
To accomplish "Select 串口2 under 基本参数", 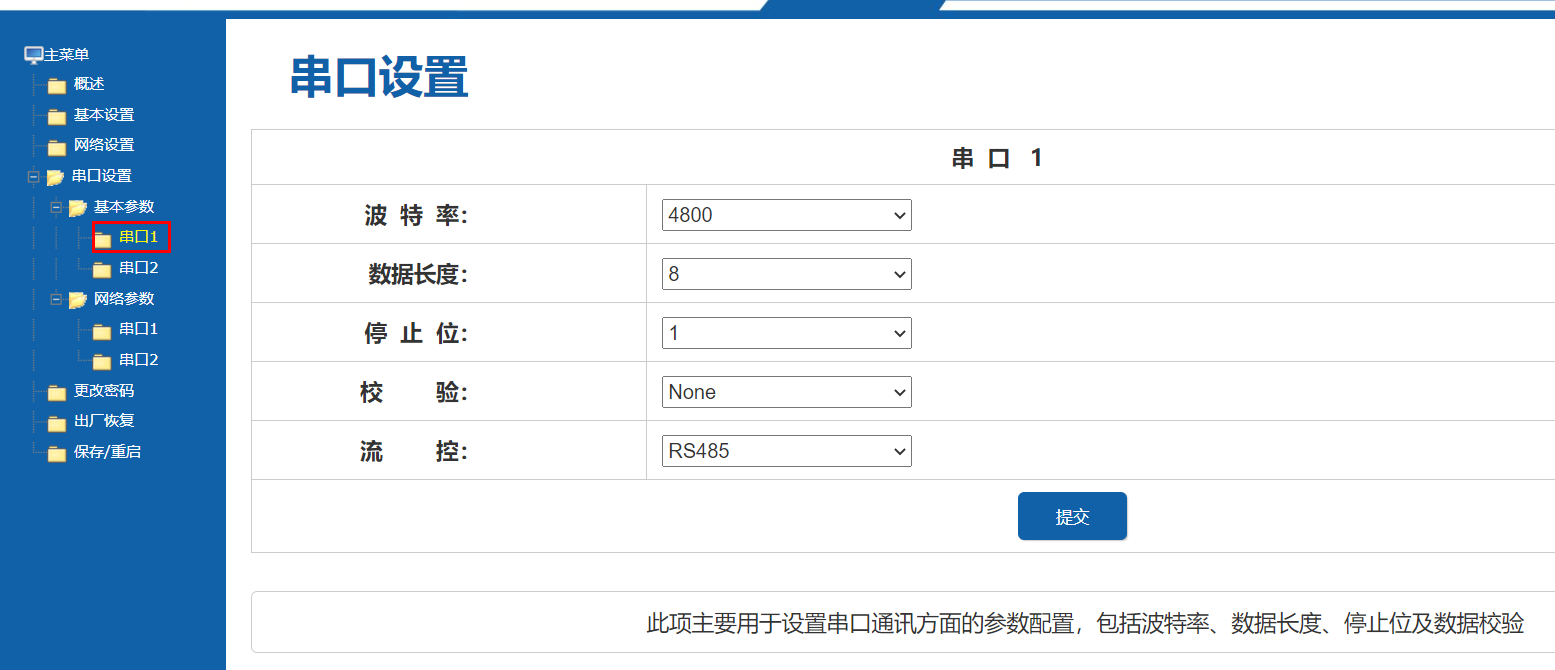I will pyautogui.click(x=138, y=267).
